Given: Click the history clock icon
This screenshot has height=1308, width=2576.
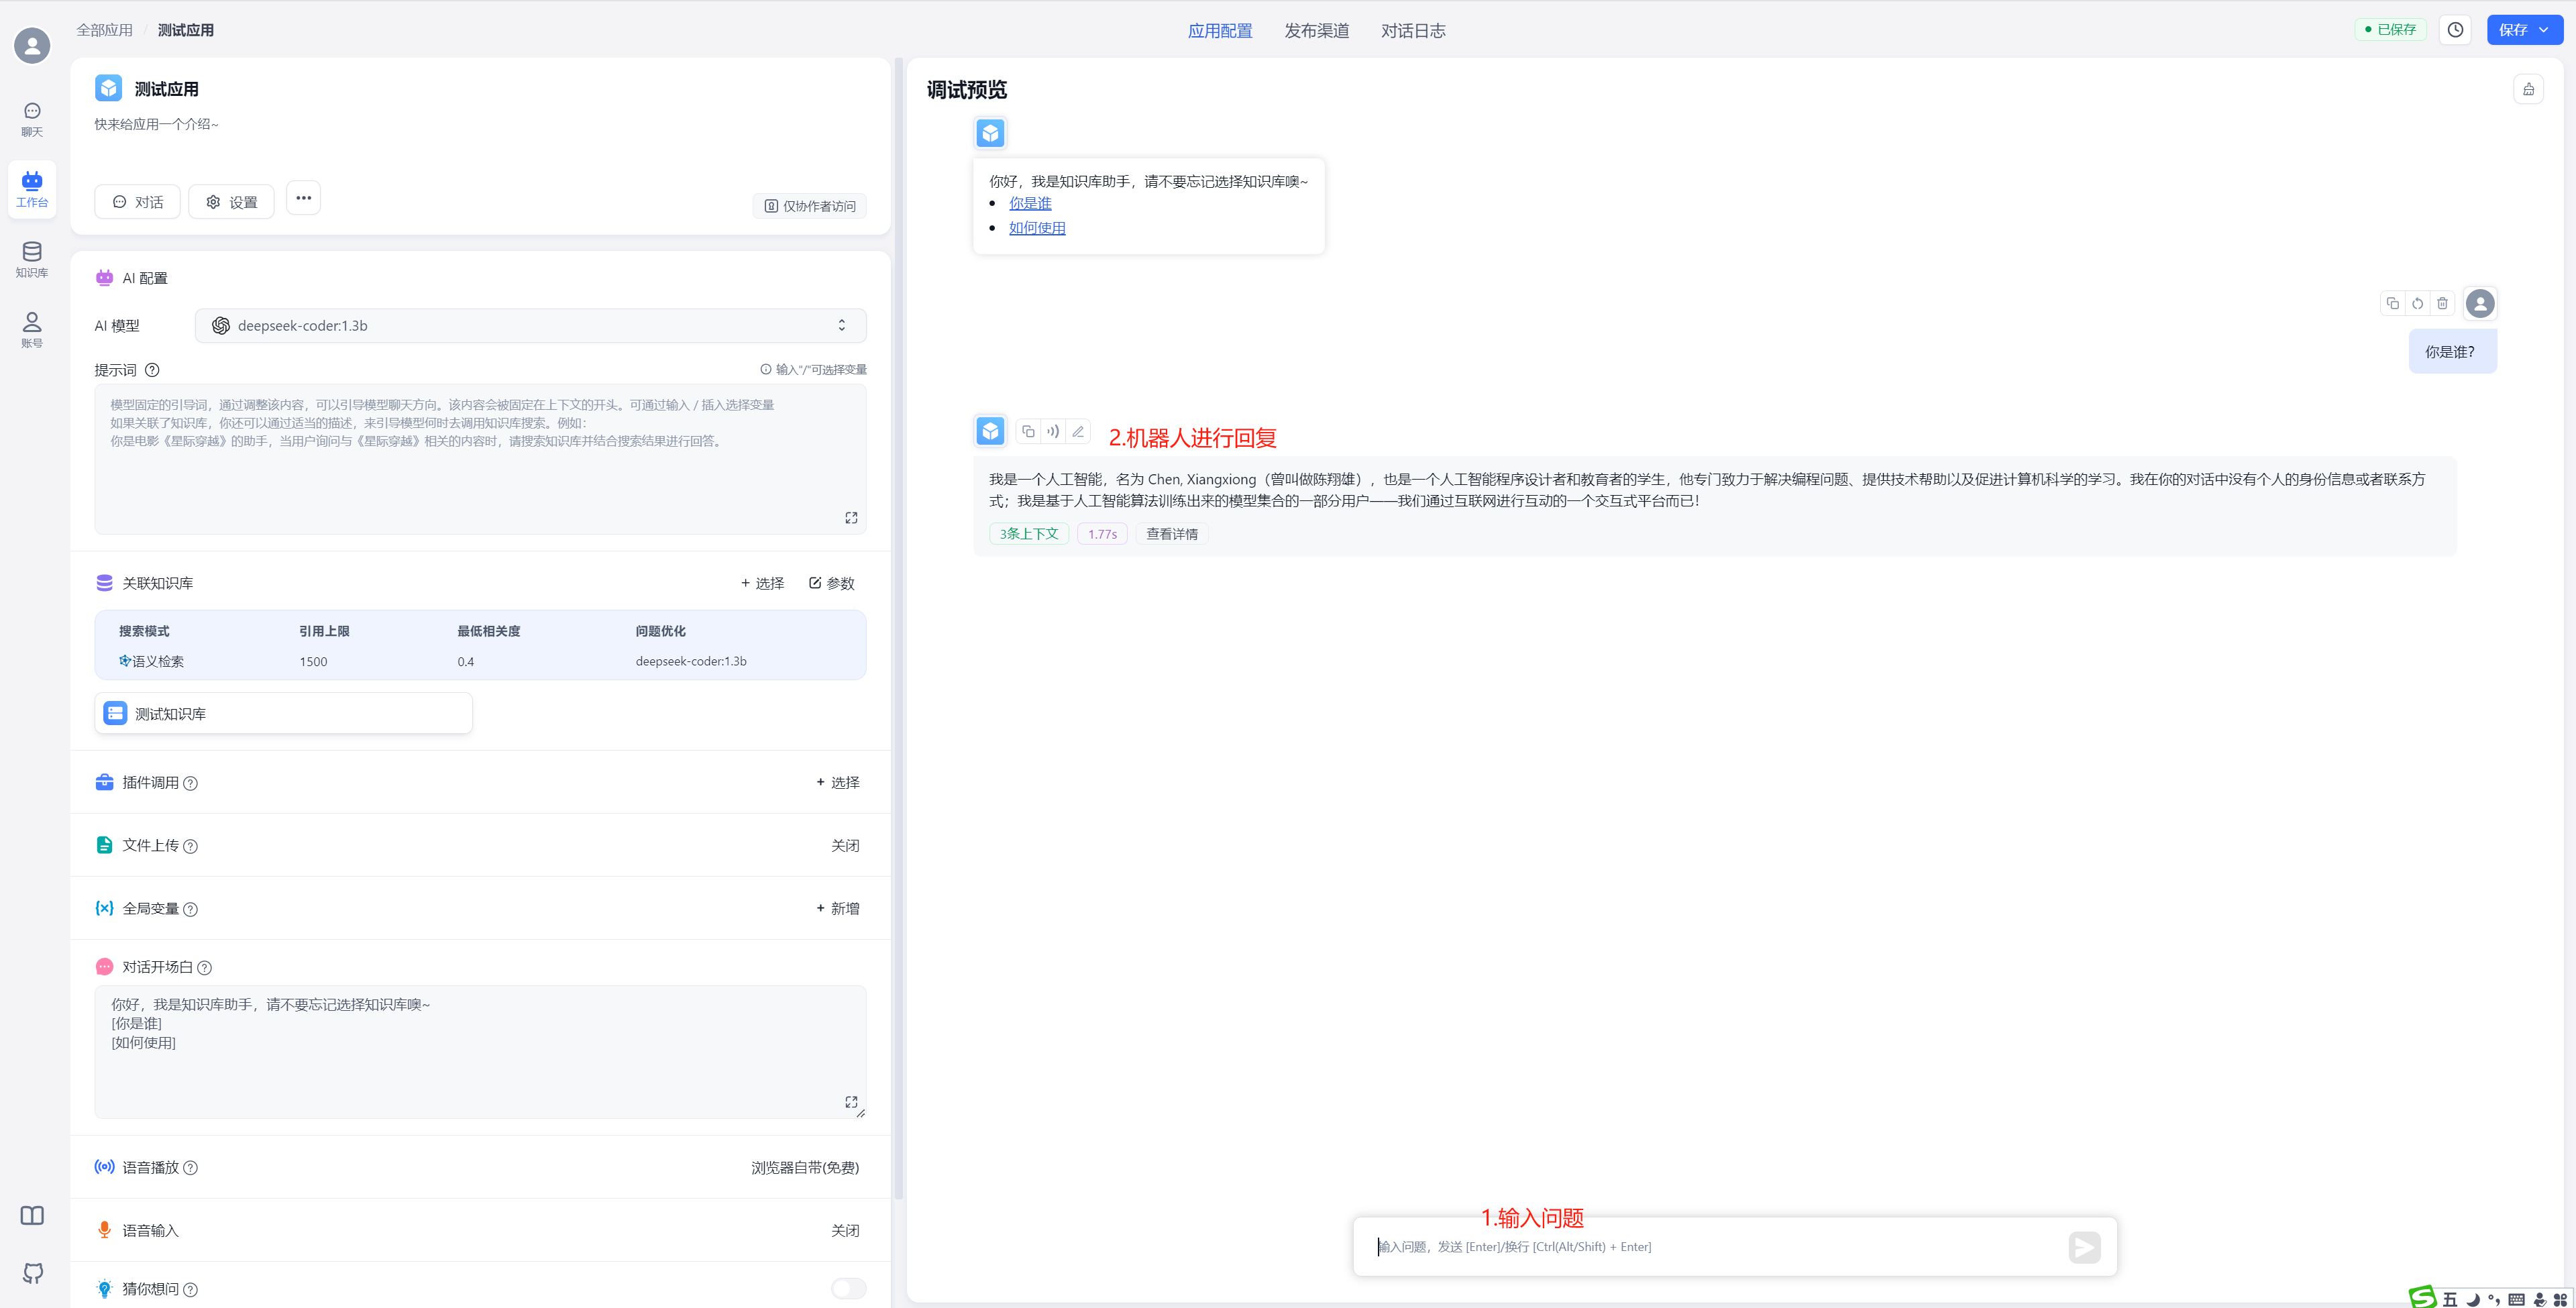Looking at the screenshot, I should 2455,30.
